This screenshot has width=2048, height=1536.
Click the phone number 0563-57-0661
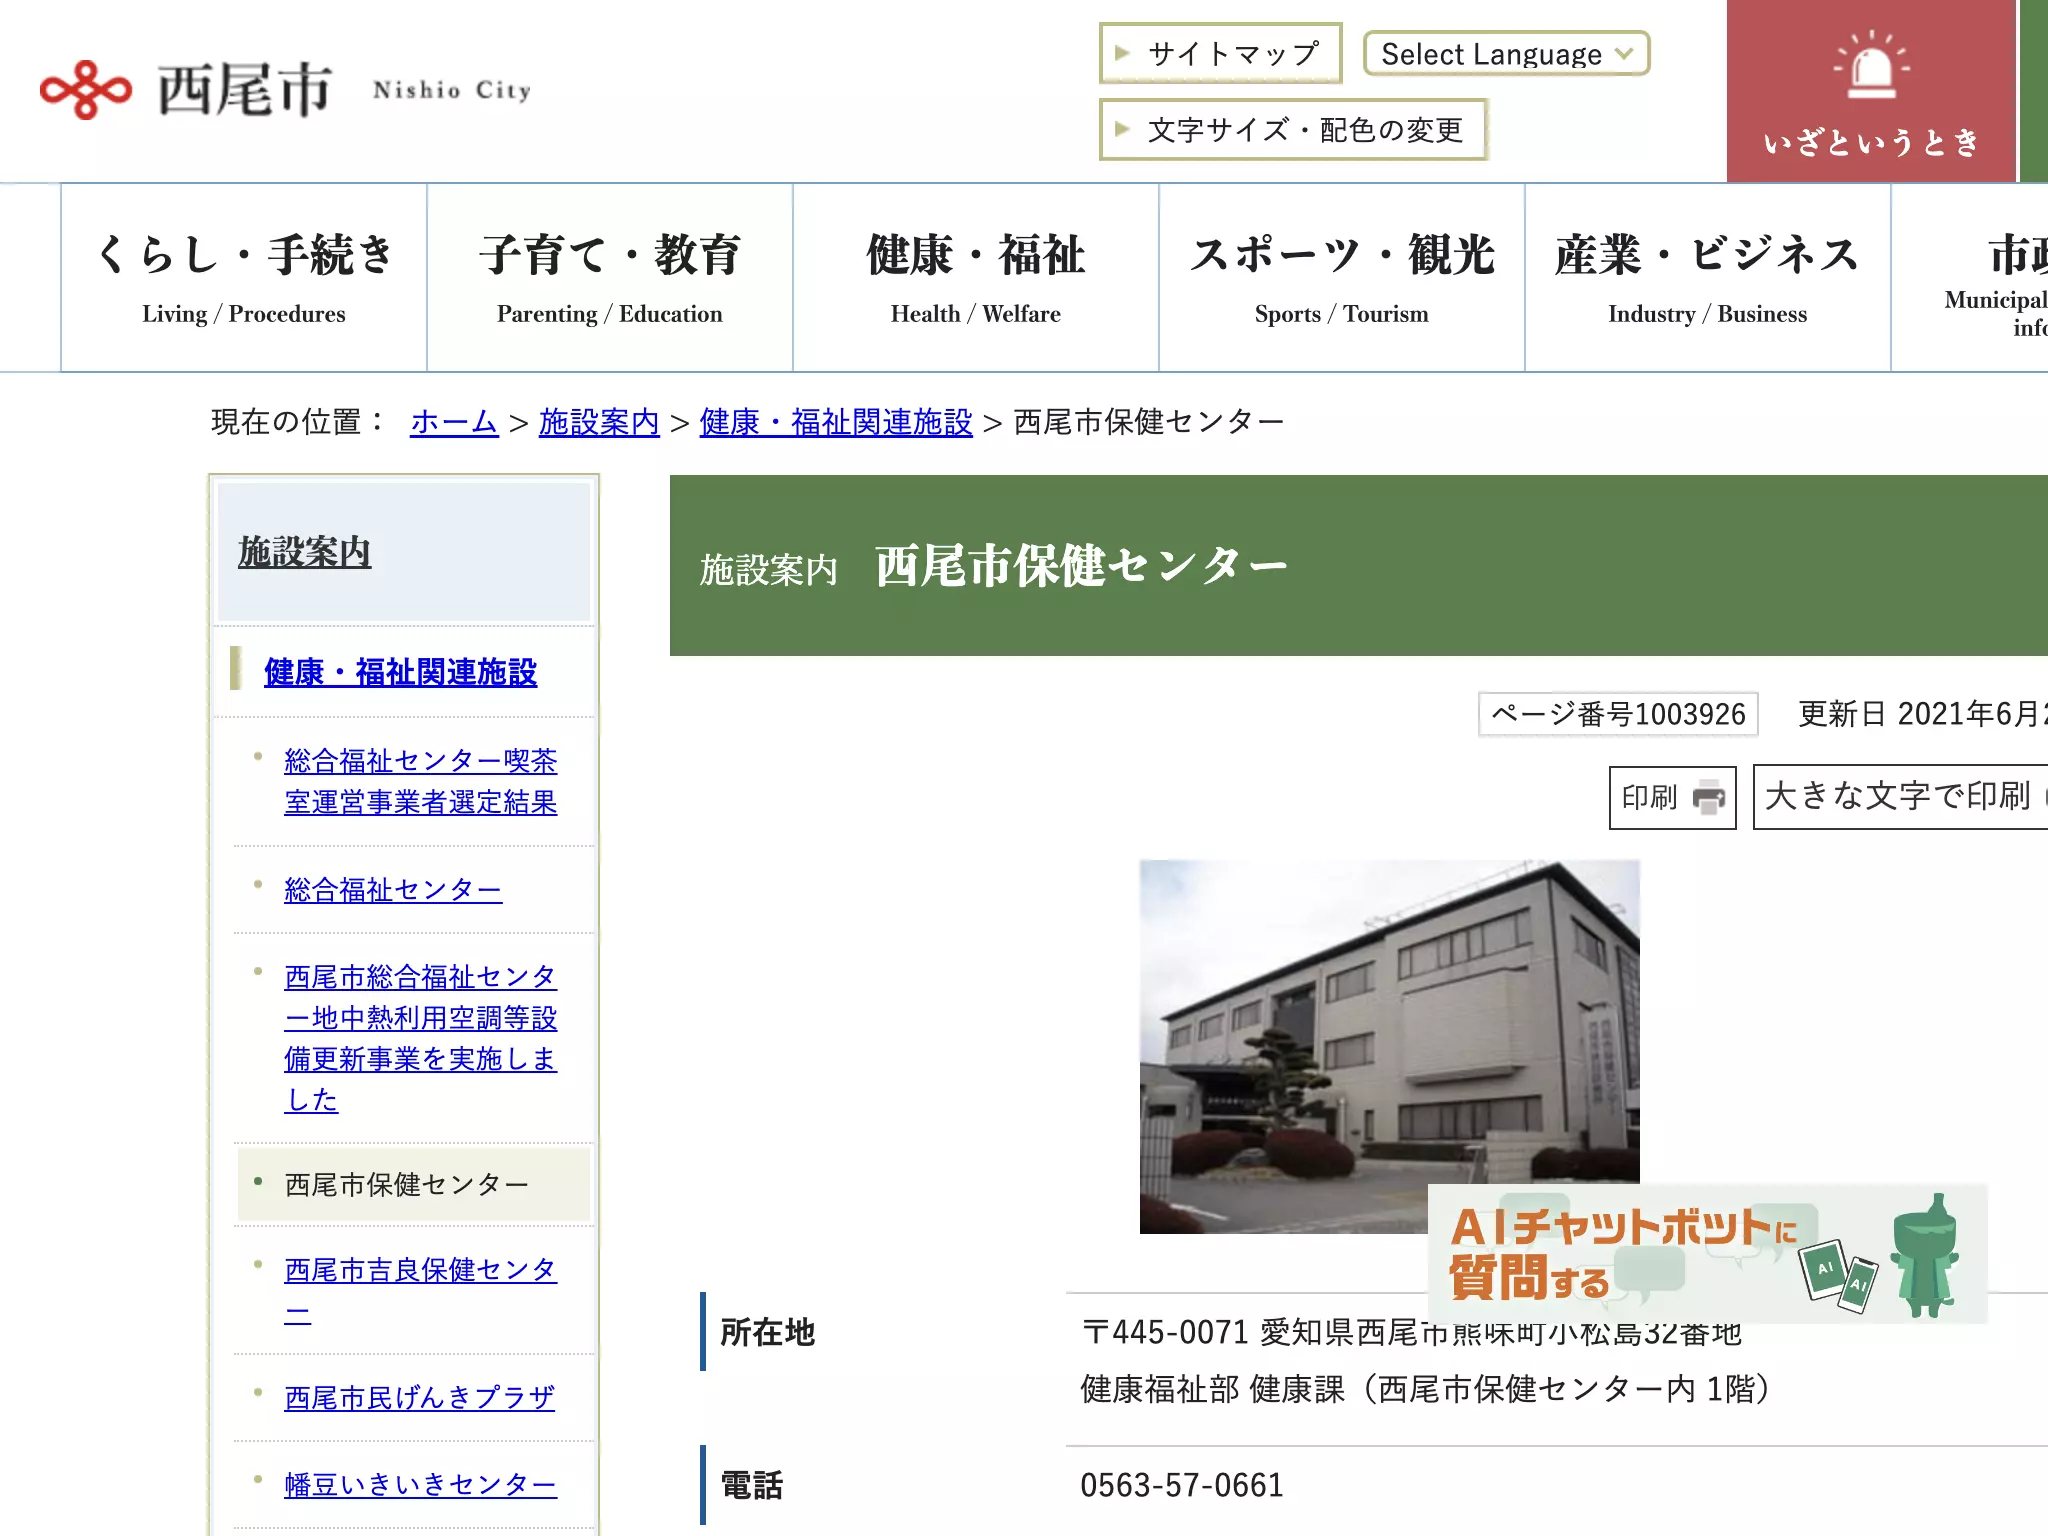[x=1182, y=1486]
